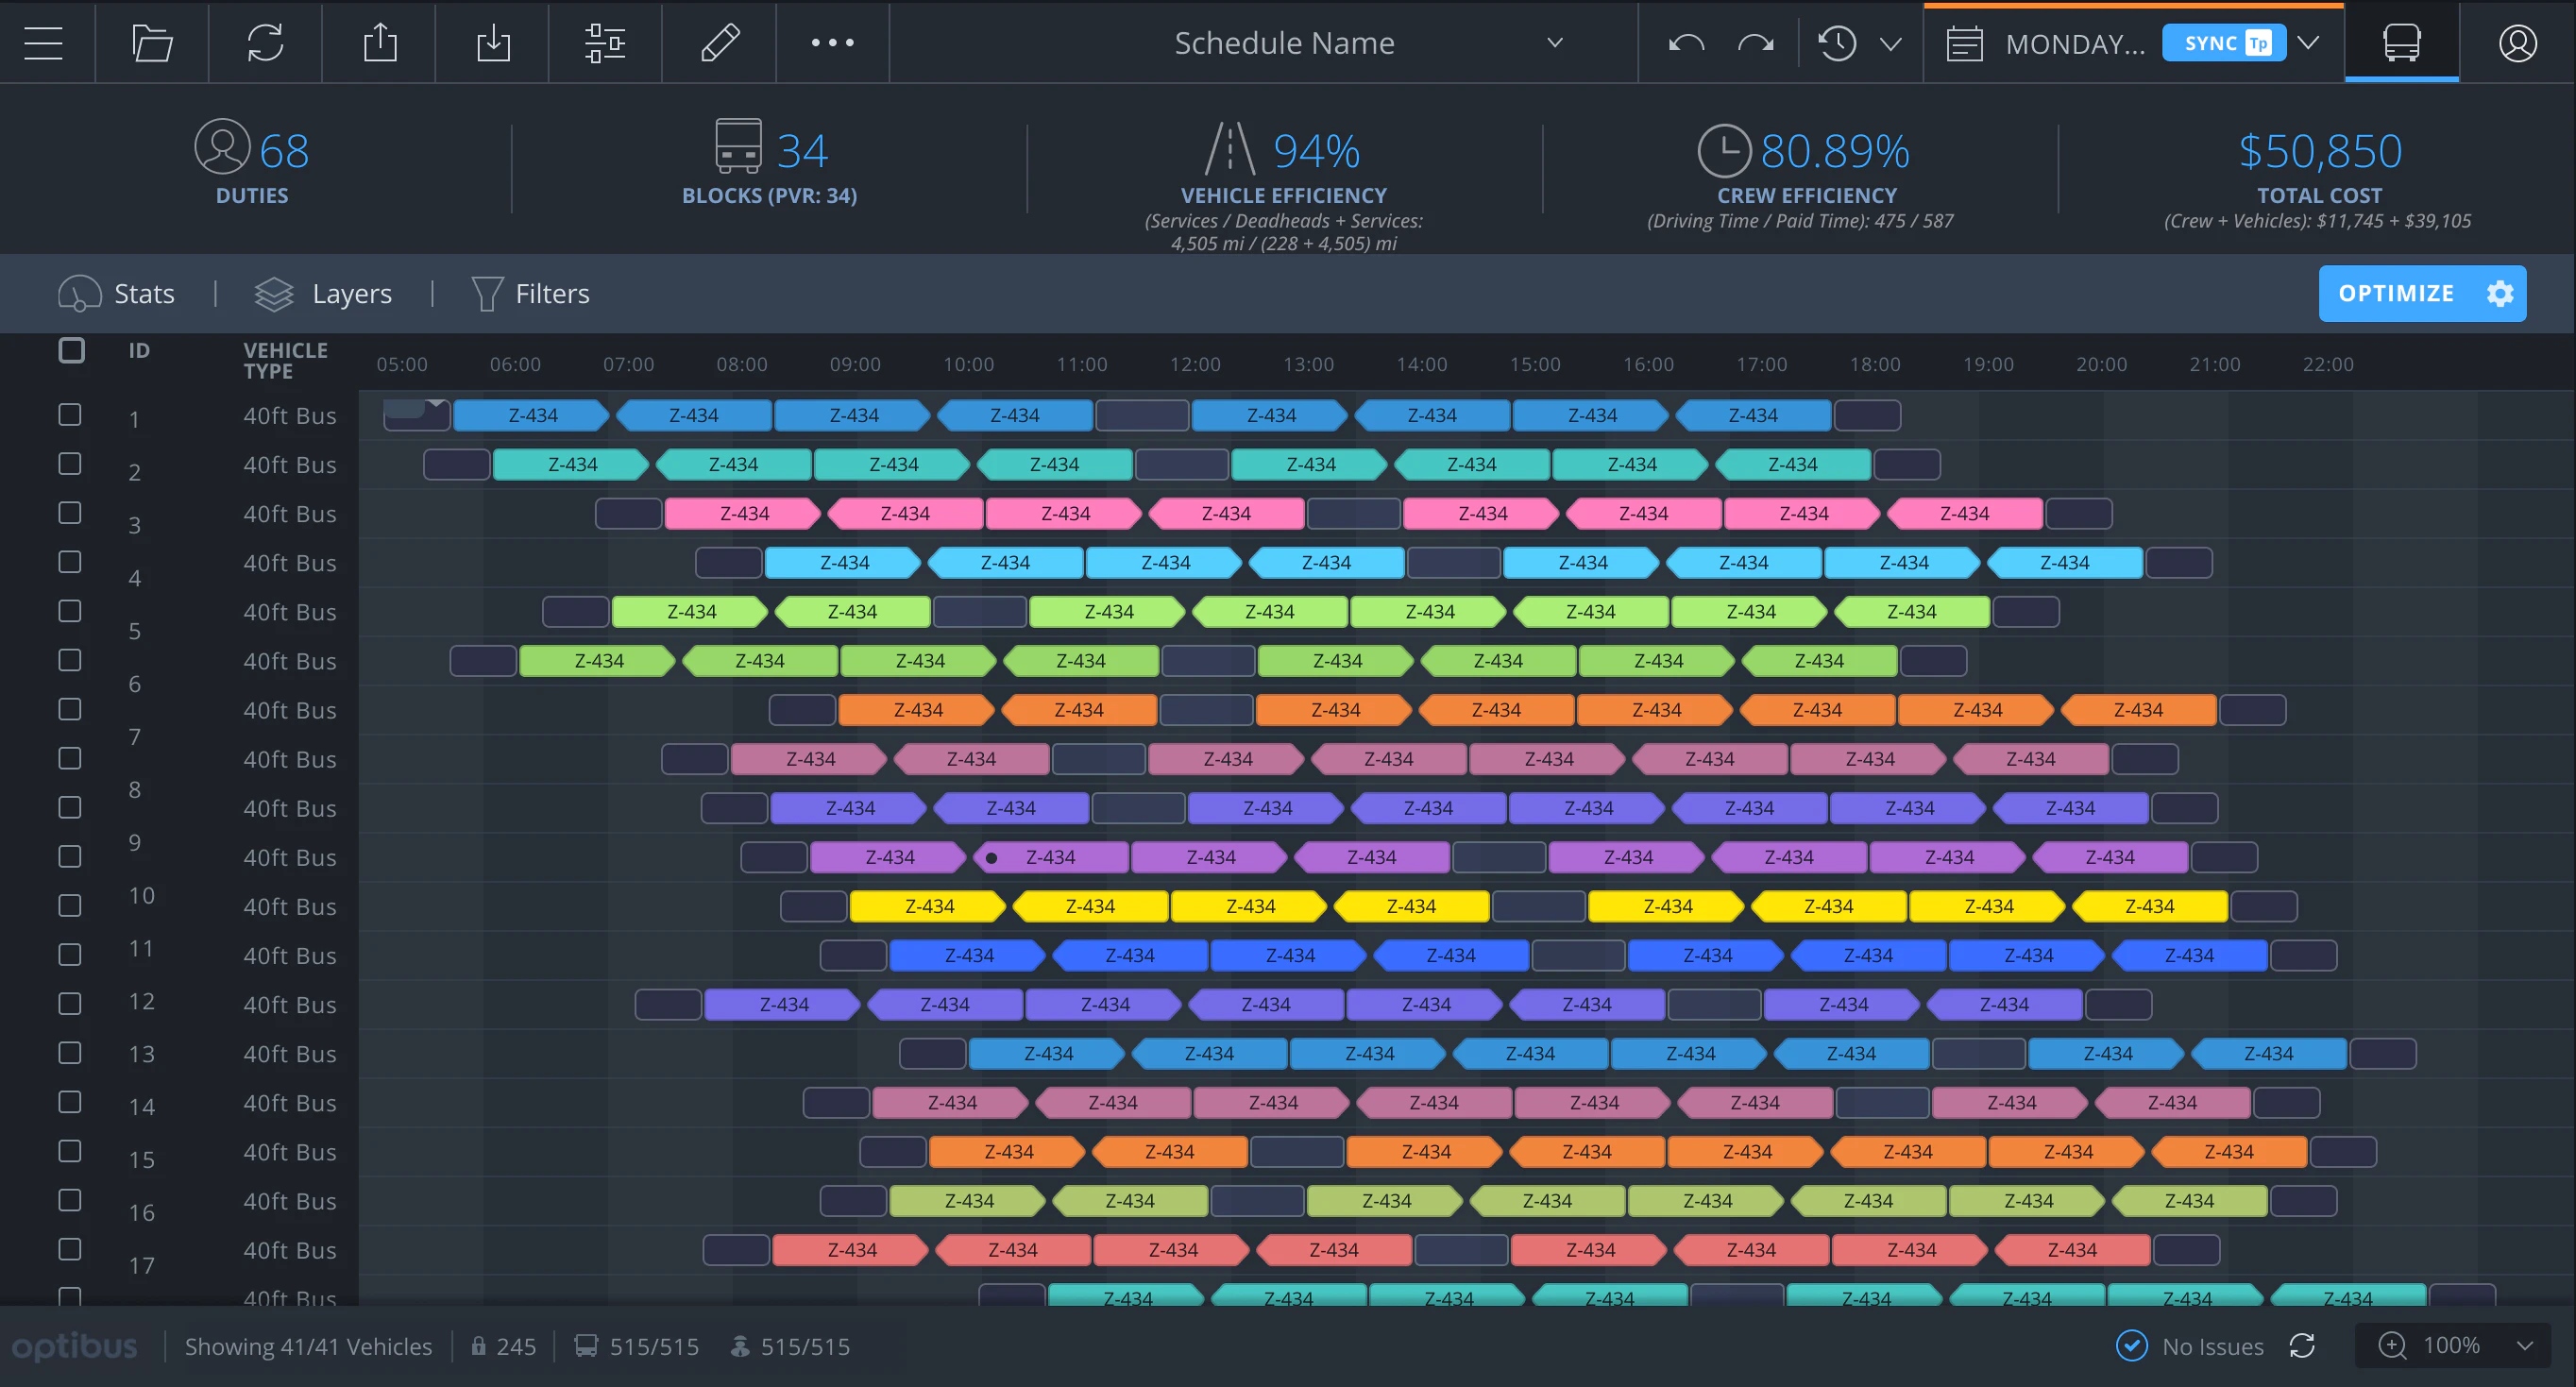Export using the share icon
Image resolution: width=2576 pixels, height=1387 pixels.
[x=378, y=43]
